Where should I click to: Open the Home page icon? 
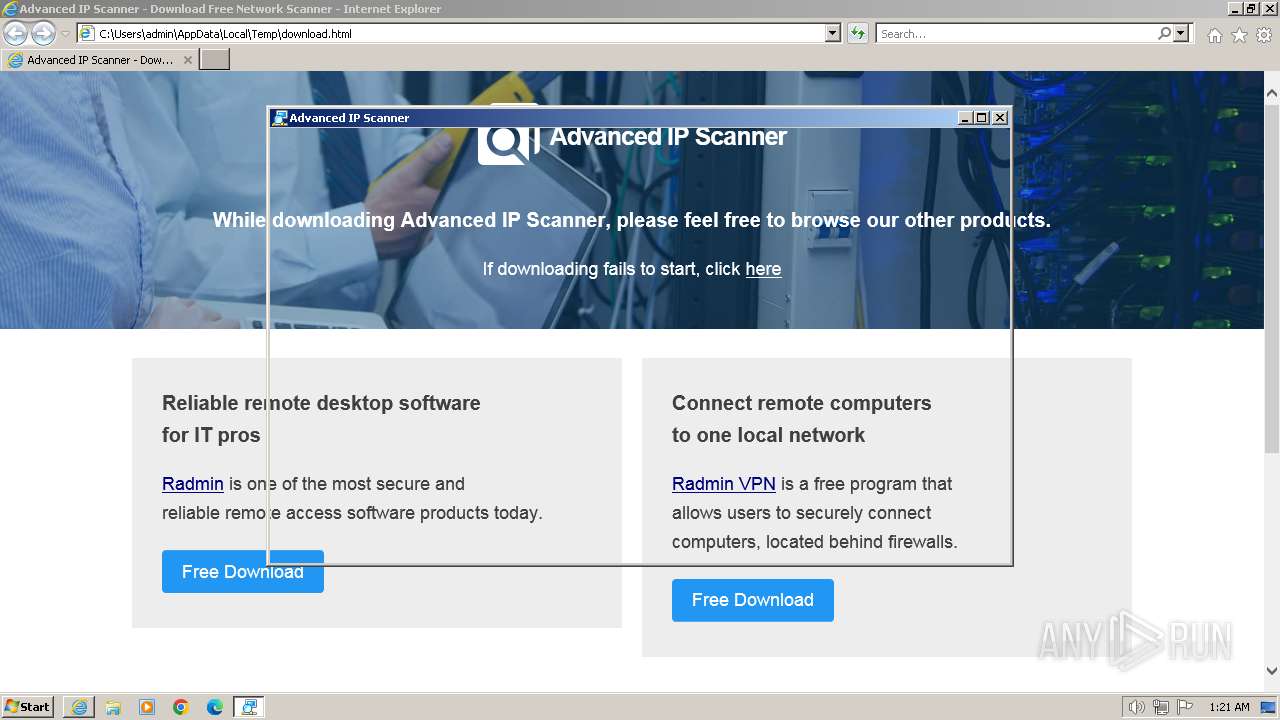[x=1214, y=35]
